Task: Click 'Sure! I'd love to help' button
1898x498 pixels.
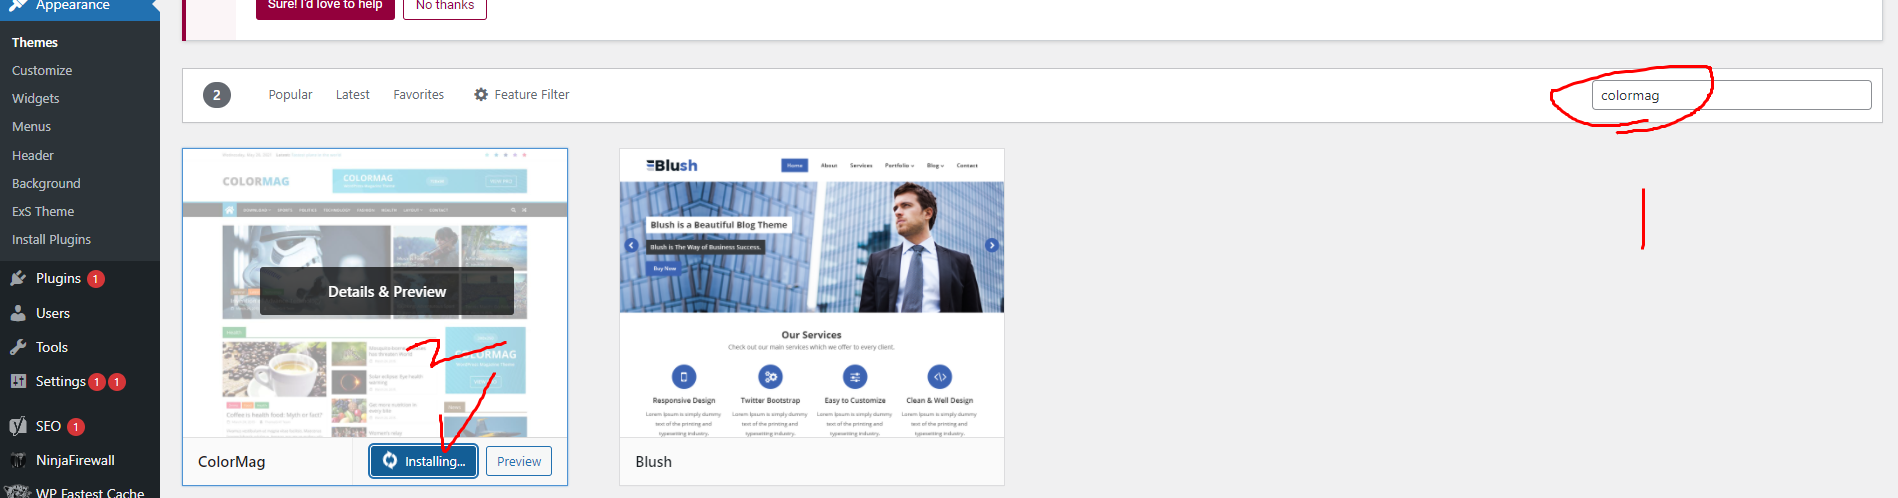Action: (x=325, y=6)
